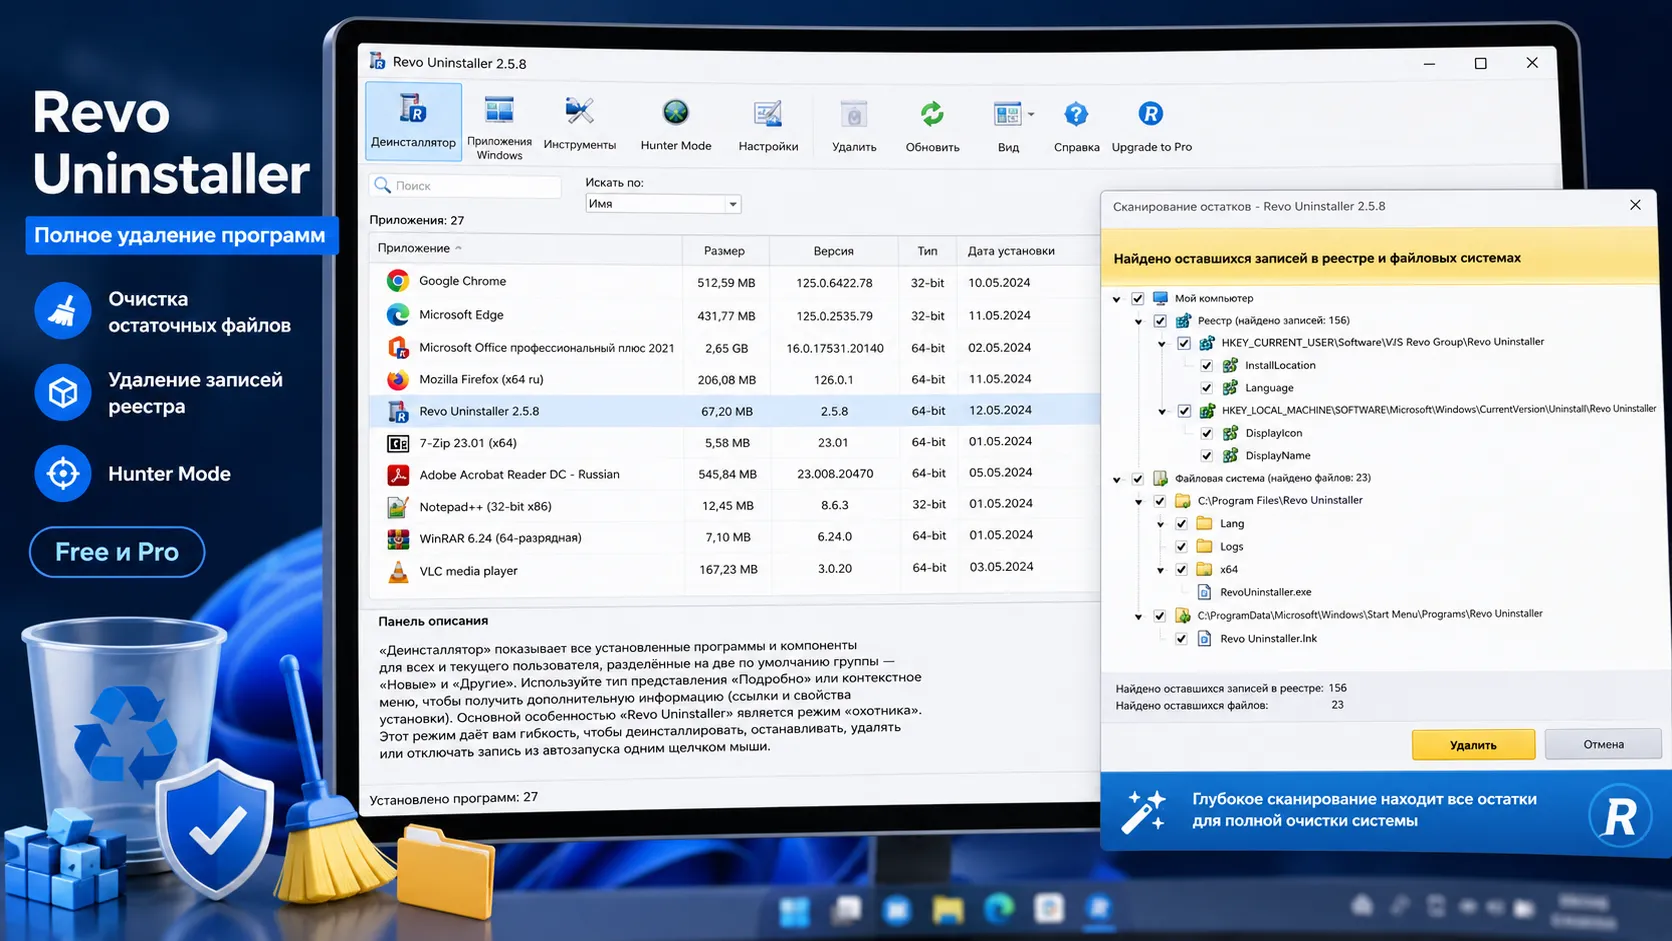Viewport: 1672px width, 941px height.
Task: Click the Free и Pro button
Action: pyautogui.click(x=117, y=552)
